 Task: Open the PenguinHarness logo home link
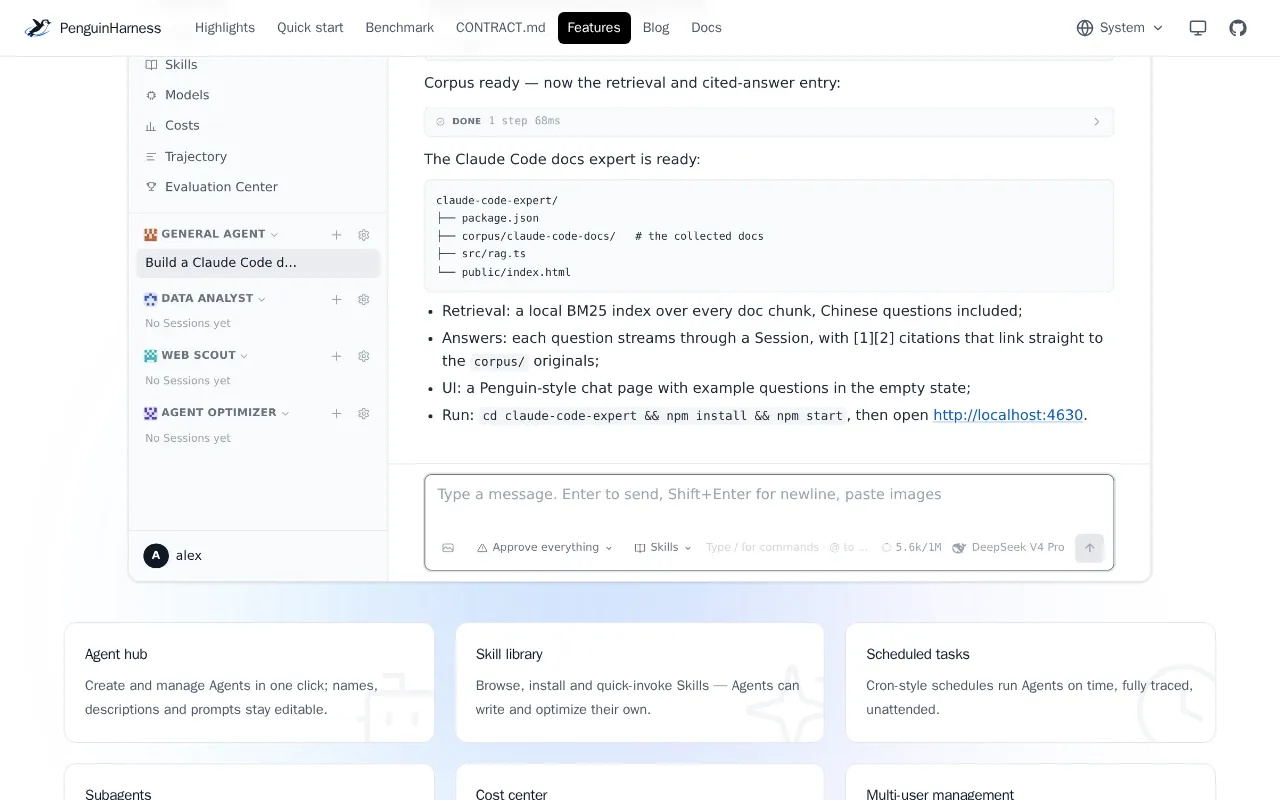pyautogui.click(x=93, y=28)
